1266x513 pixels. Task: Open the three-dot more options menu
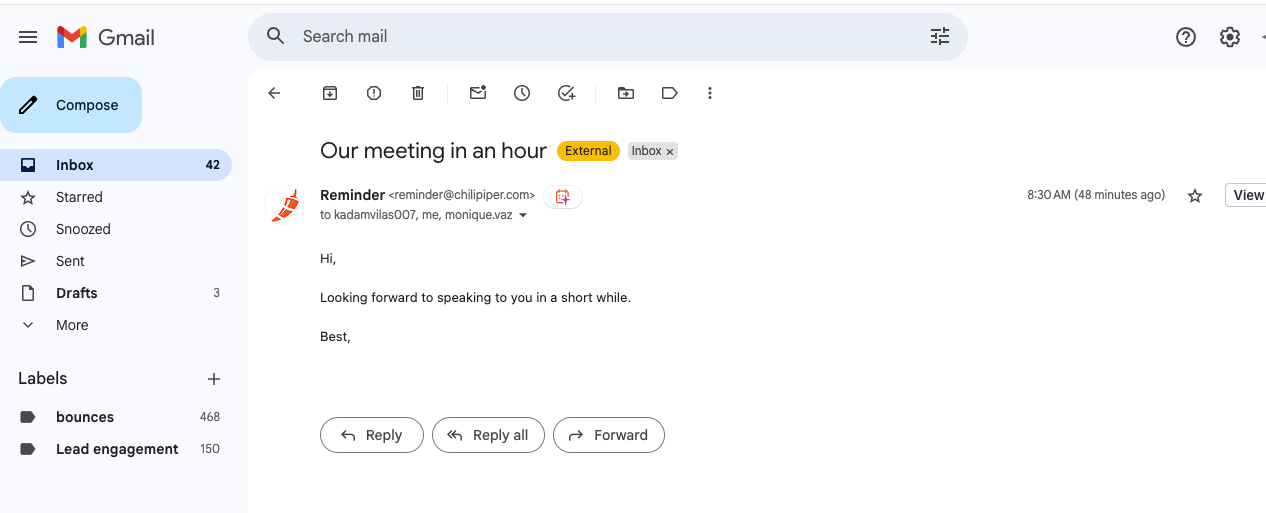click(x=710, y=93)
